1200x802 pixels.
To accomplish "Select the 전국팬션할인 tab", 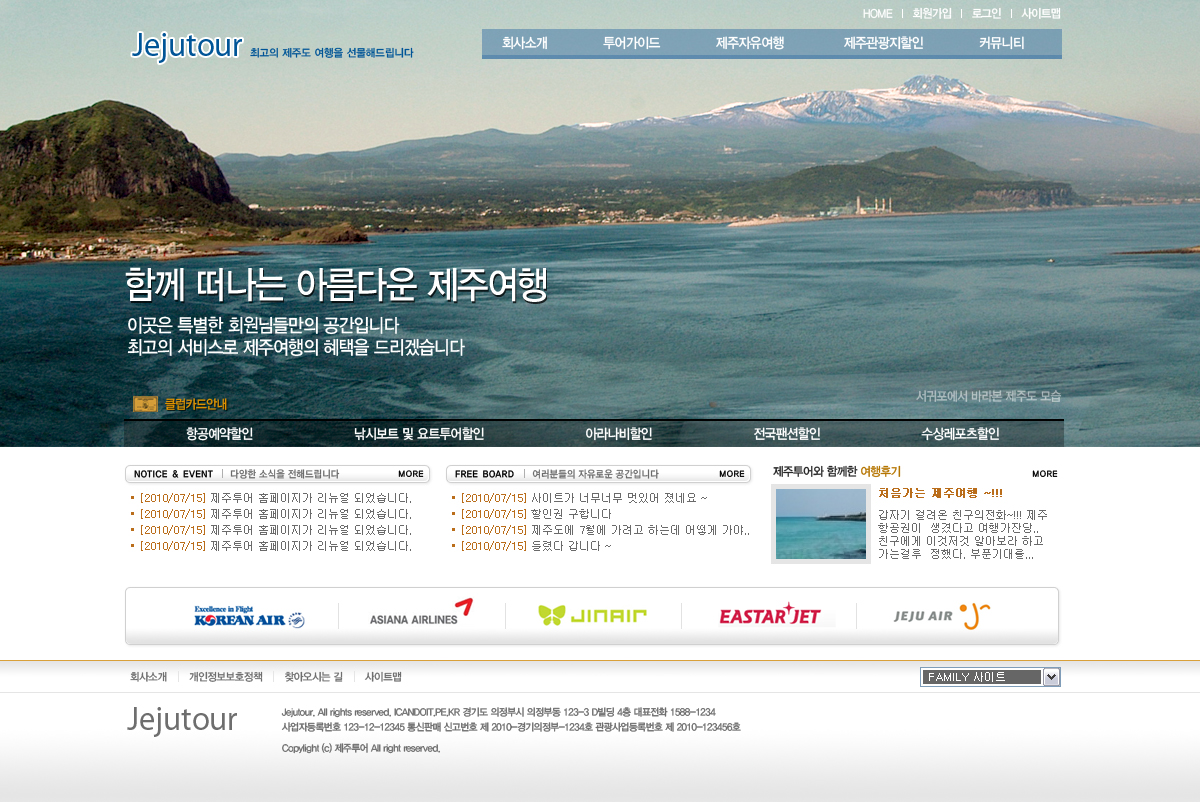I will pyautogui.click(x=786, y=434).
